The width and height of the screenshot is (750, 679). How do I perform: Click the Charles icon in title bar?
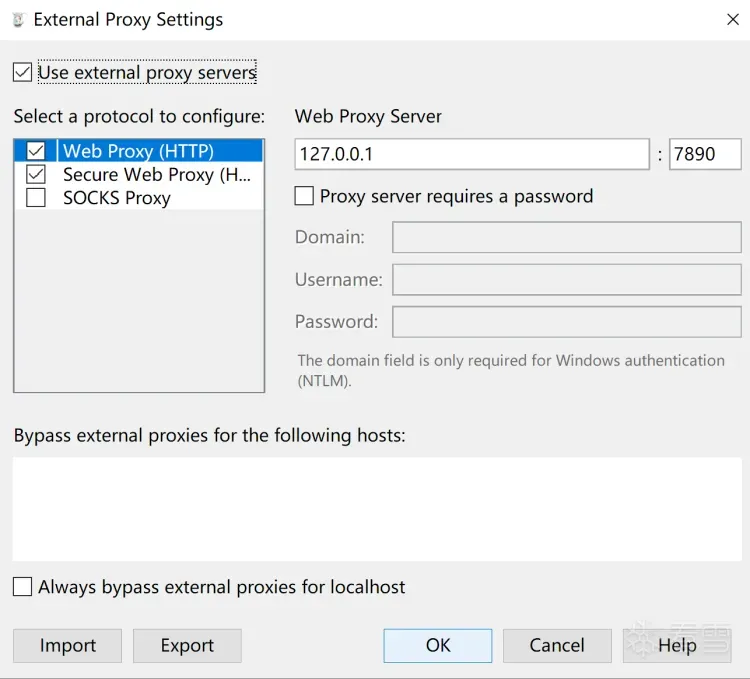pos(17,19)
